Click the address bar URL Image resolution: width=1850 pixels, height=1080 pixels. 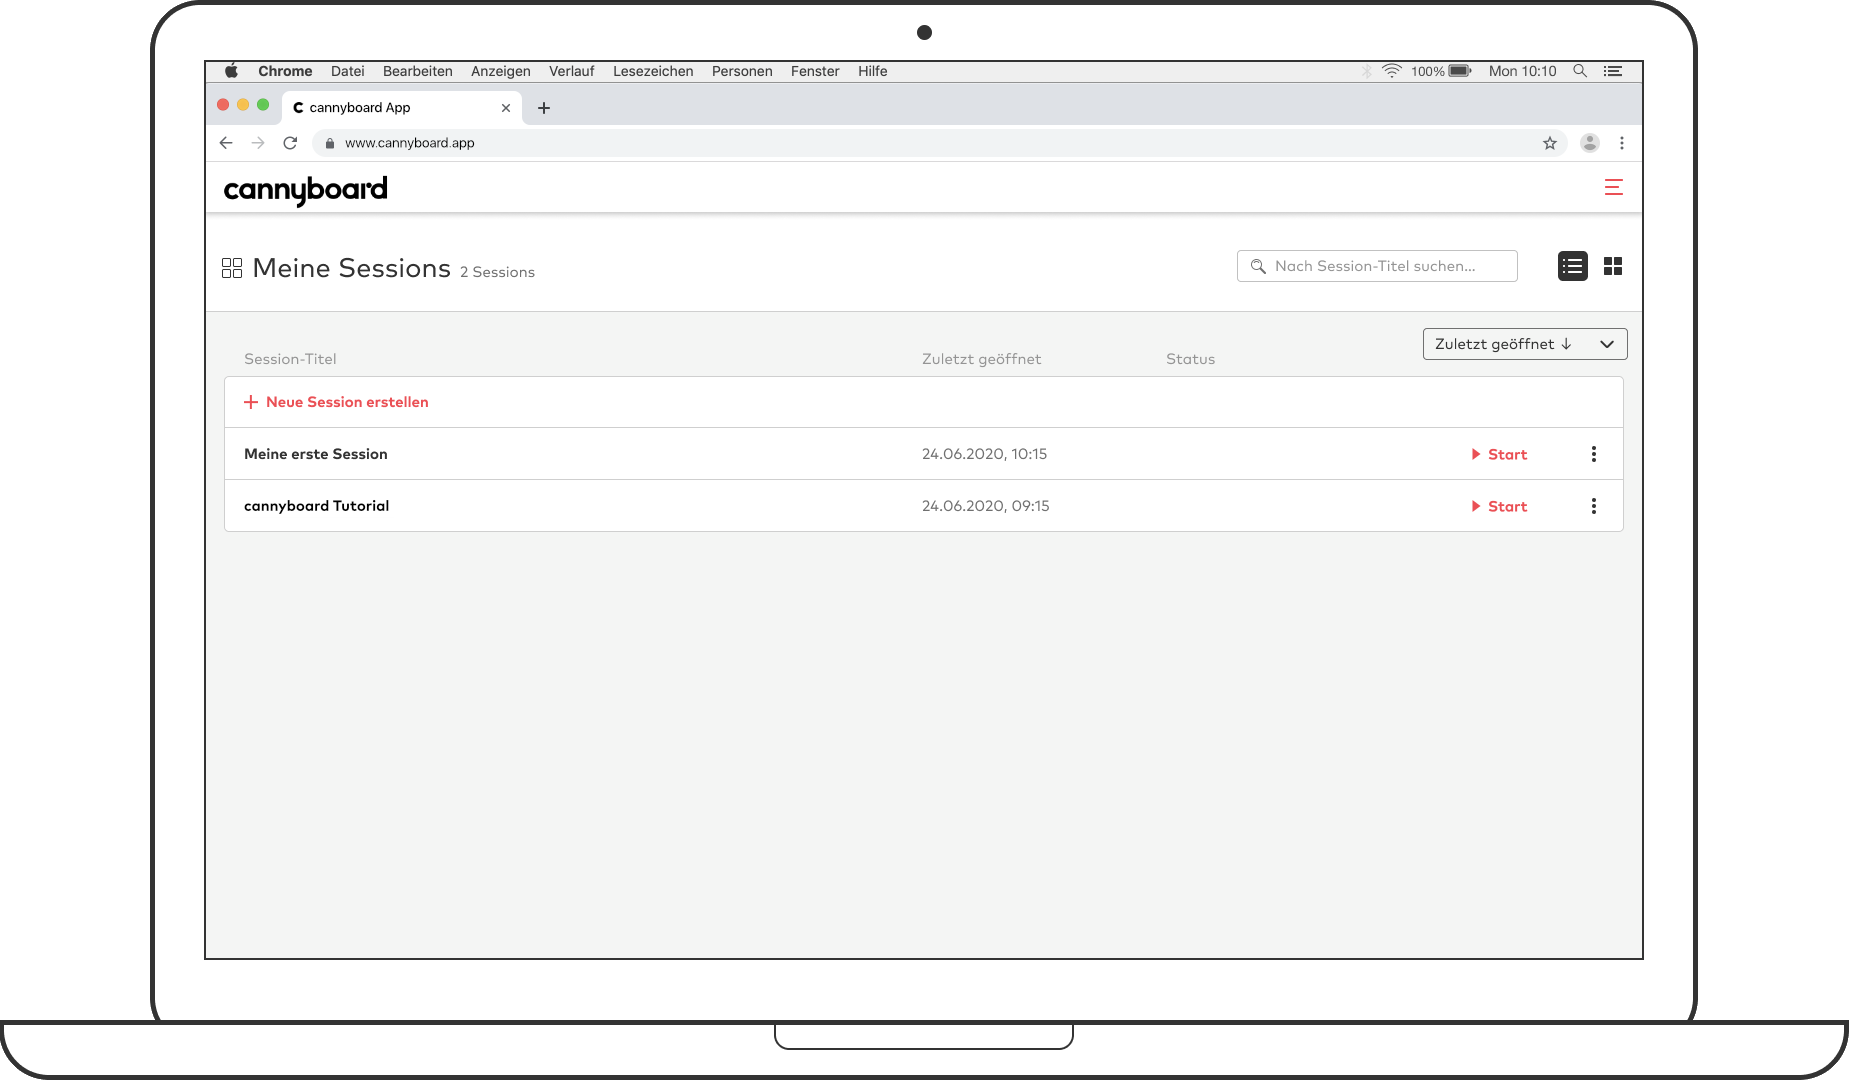tap(410, 143)
